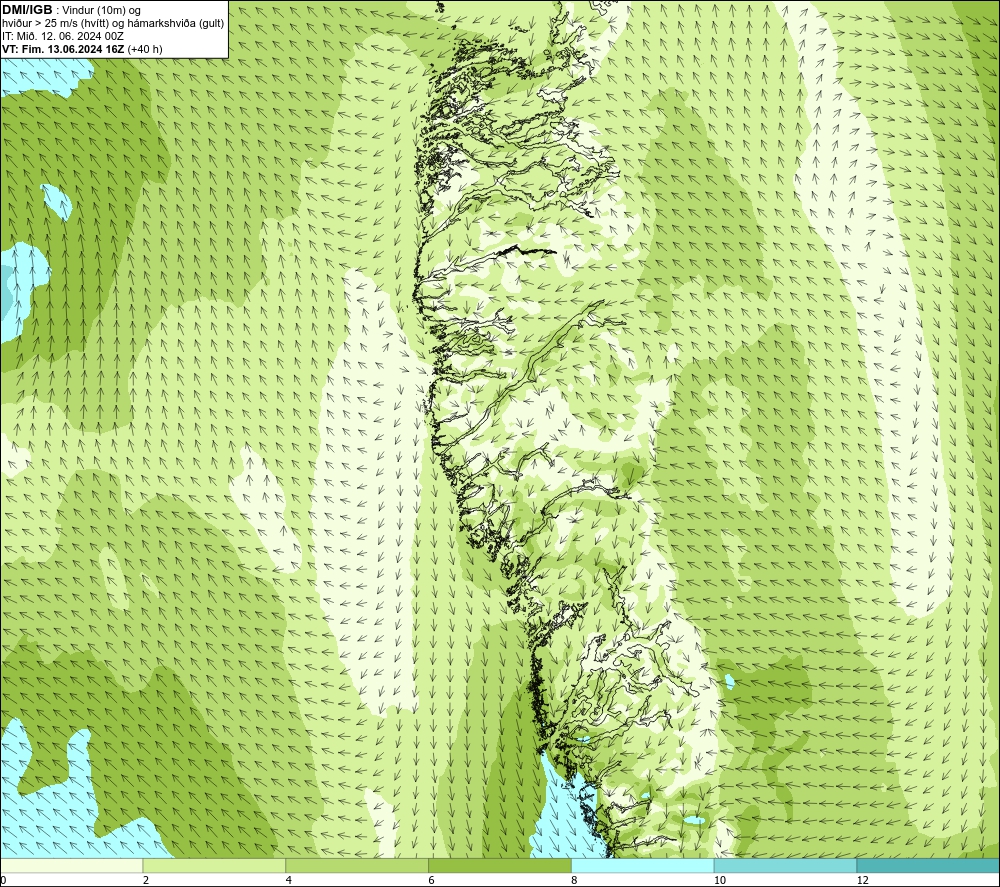Click the 4–6 m/s green legend swatch

click(357, 866)
